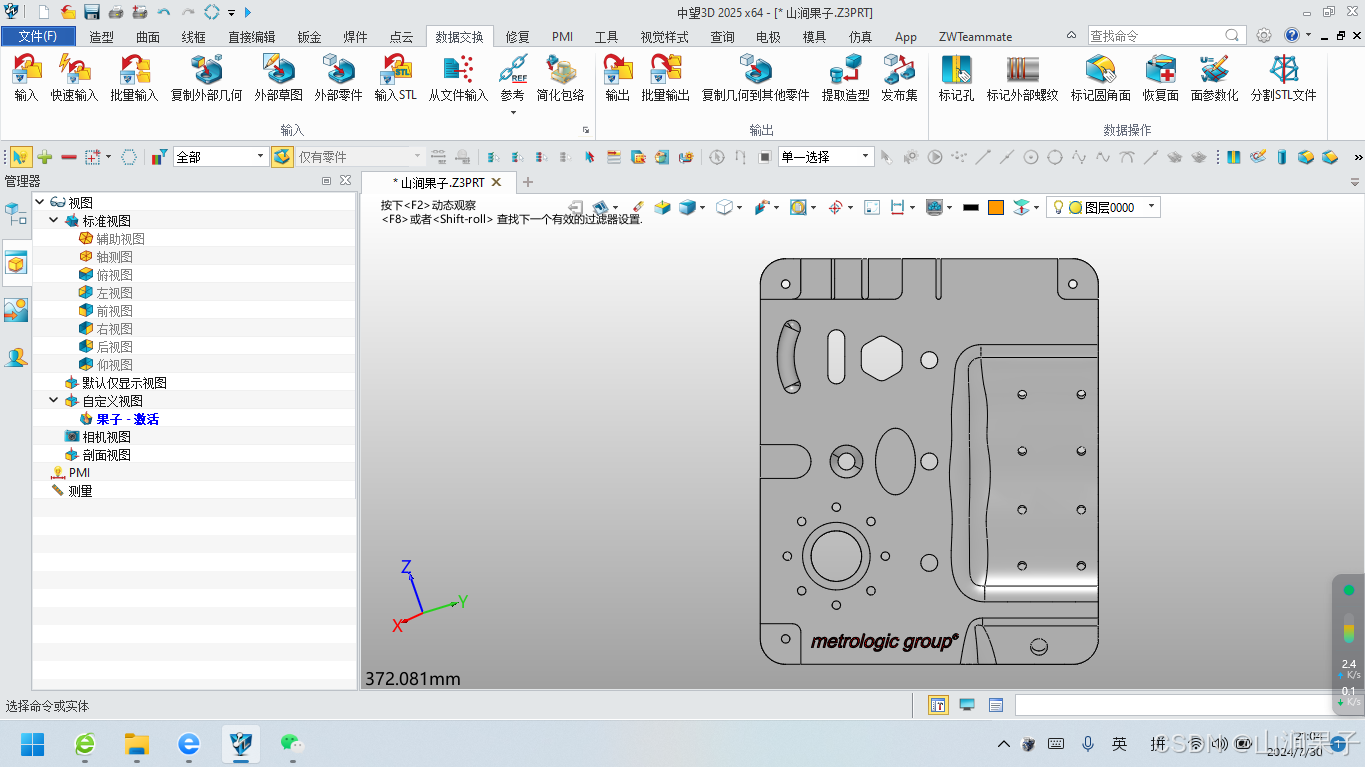The image size is (1365, 767).
Task: Open the user/role icon in left sidebar
Action: [x=16, y=357]
